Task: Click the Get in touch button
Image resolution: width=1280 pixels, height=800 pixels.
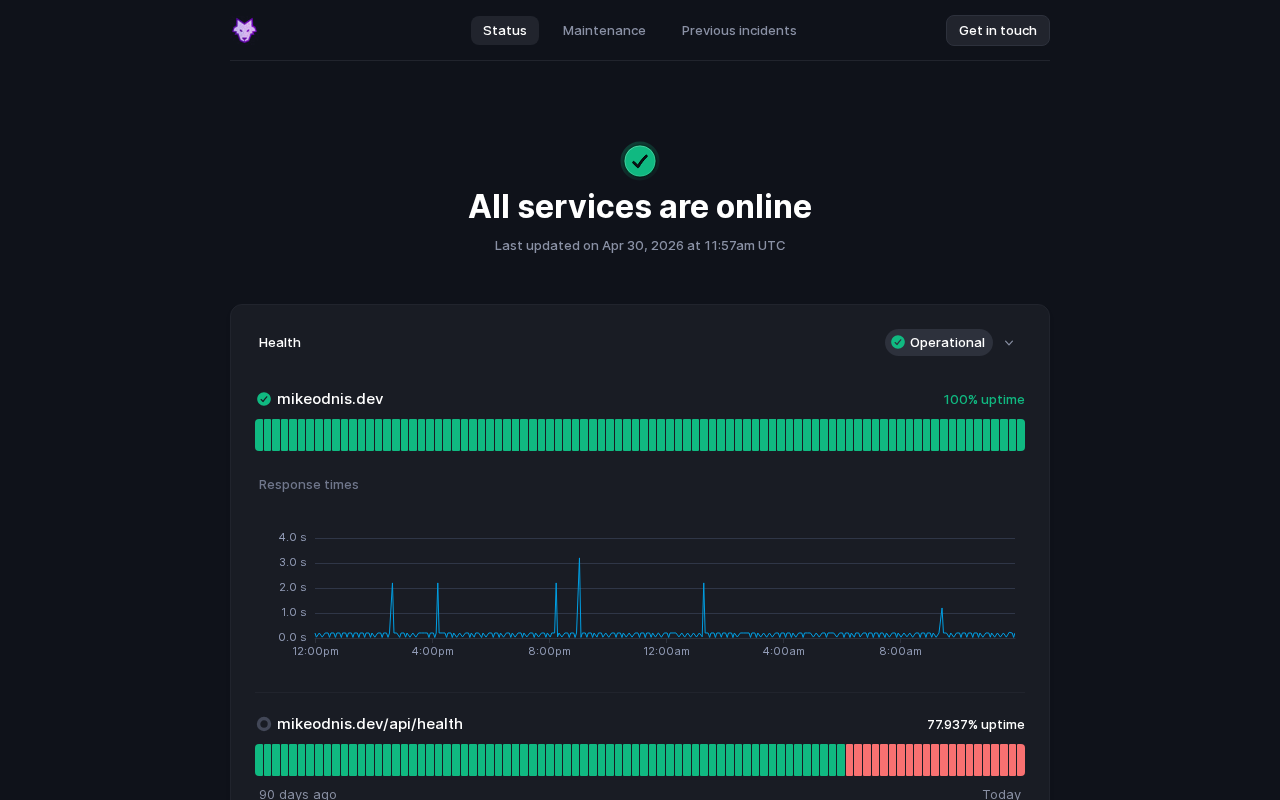Action: [x=998, y=30]
